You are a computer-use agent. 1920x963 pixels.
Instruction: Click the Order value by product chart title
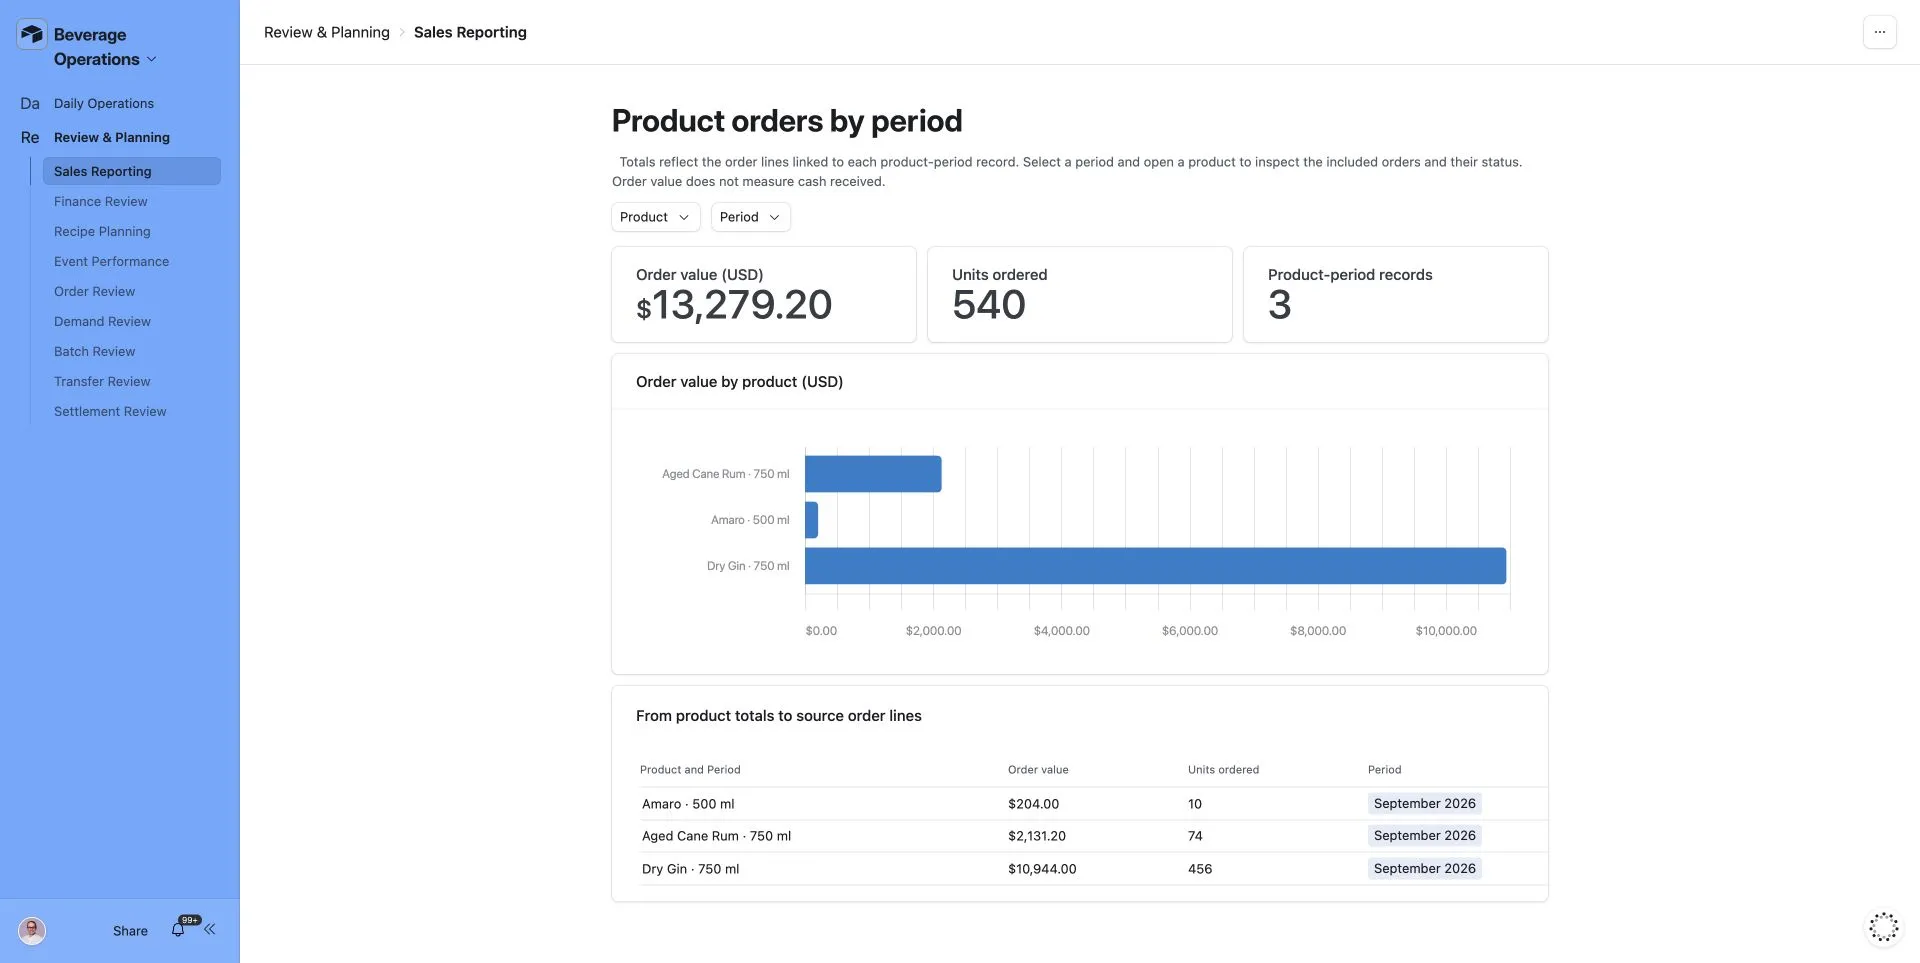(x=739, y=382)
